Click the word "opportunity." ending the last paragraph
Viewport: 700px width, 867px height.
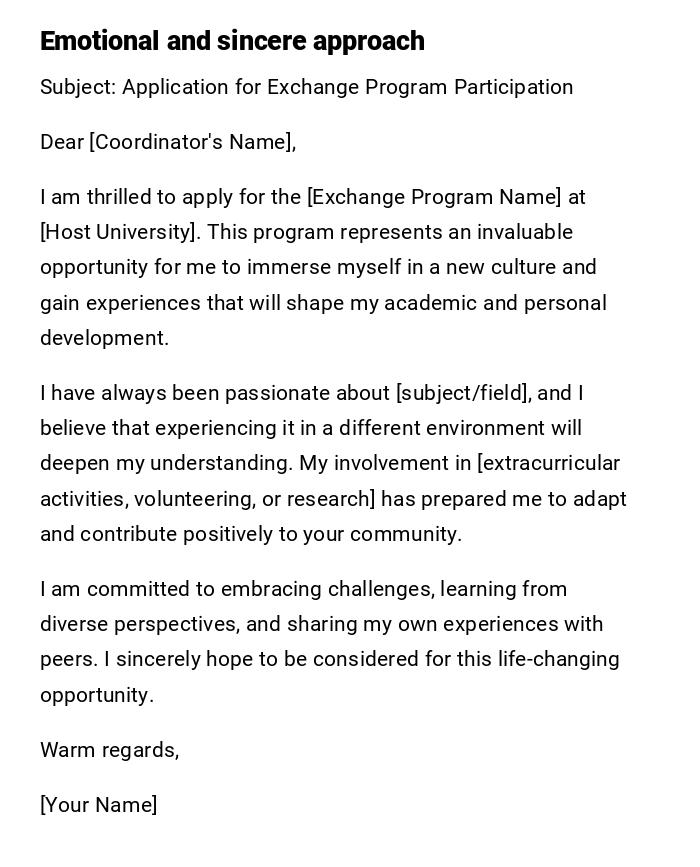point(97,695)
